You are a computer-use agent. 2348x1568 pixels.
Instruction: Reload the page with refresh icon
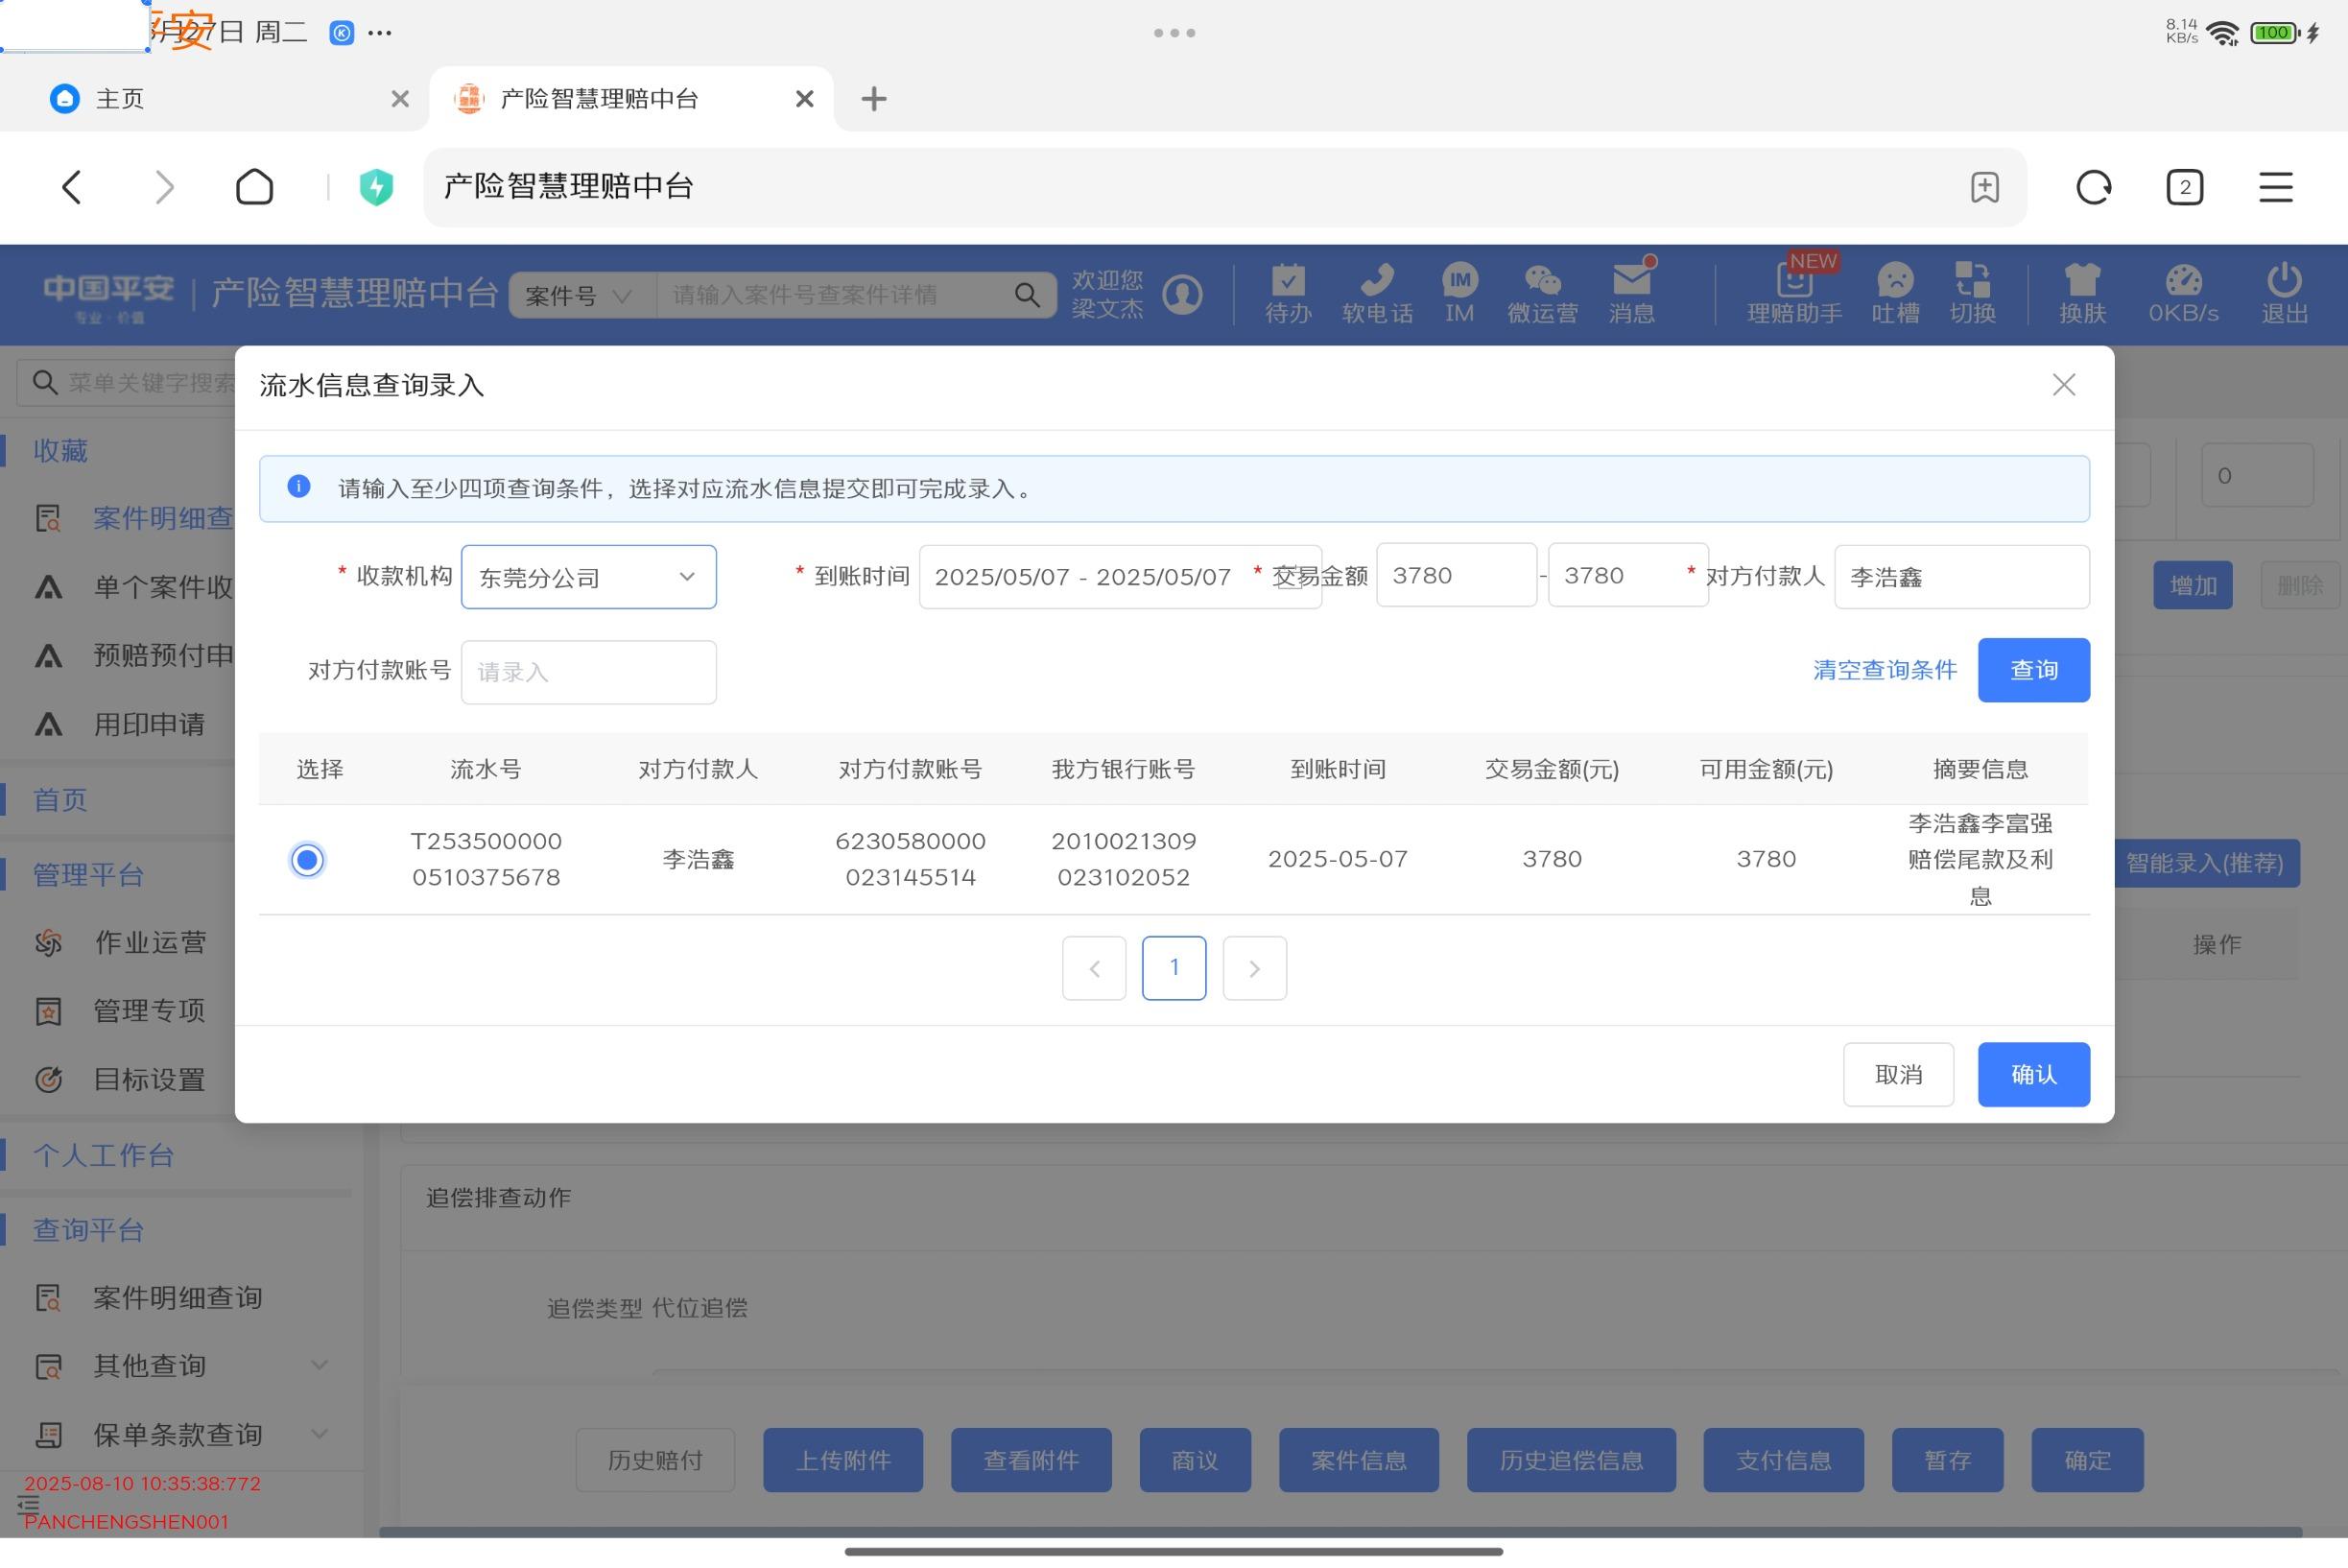[2093, 187]
